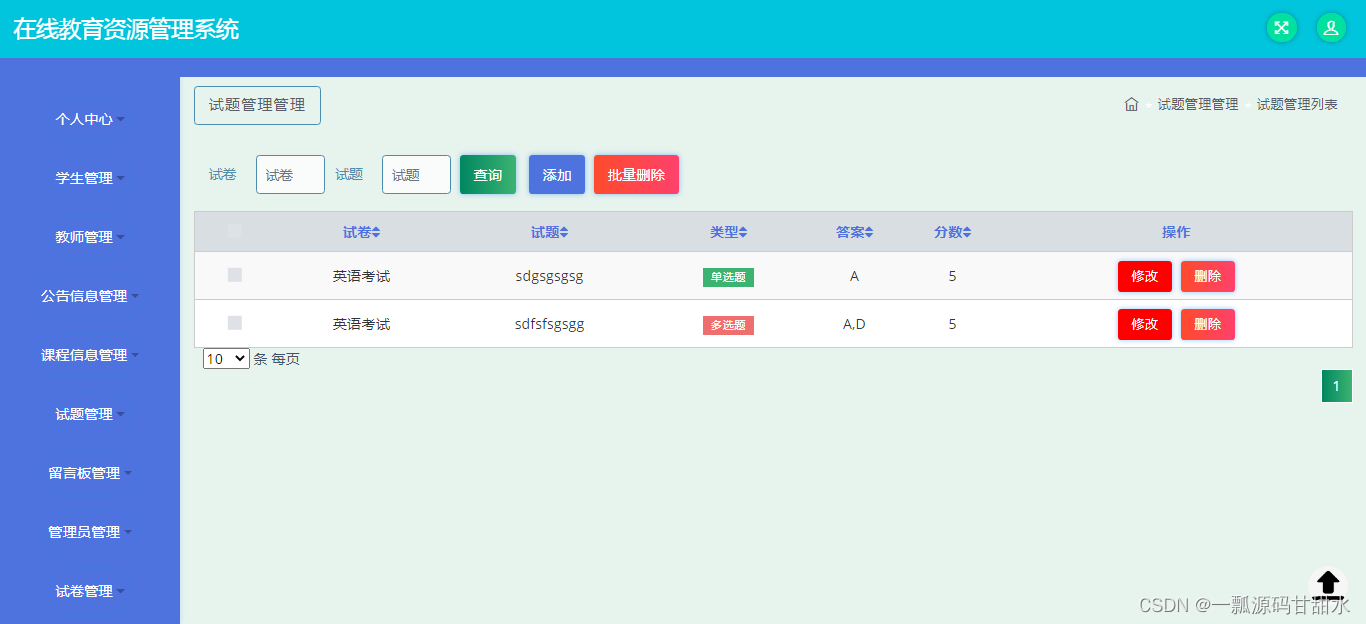Click the back-to-top arrow icon
Viewport: 1366px width, 624px height.
(1328, 585)
